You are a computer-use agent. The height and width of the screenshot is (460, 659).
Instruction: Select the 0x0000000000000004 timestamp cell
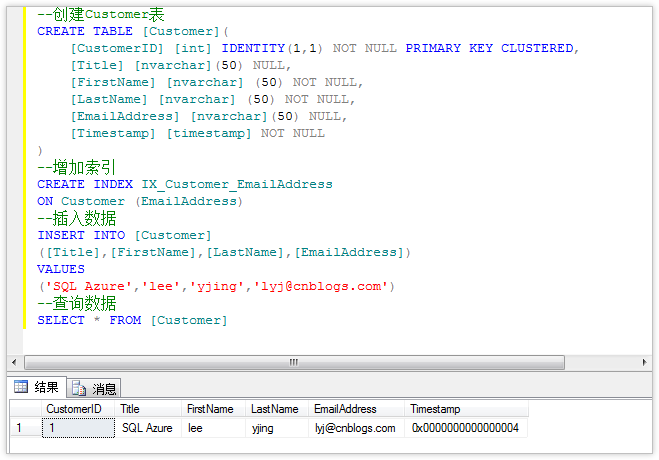(x=465, y=428)
